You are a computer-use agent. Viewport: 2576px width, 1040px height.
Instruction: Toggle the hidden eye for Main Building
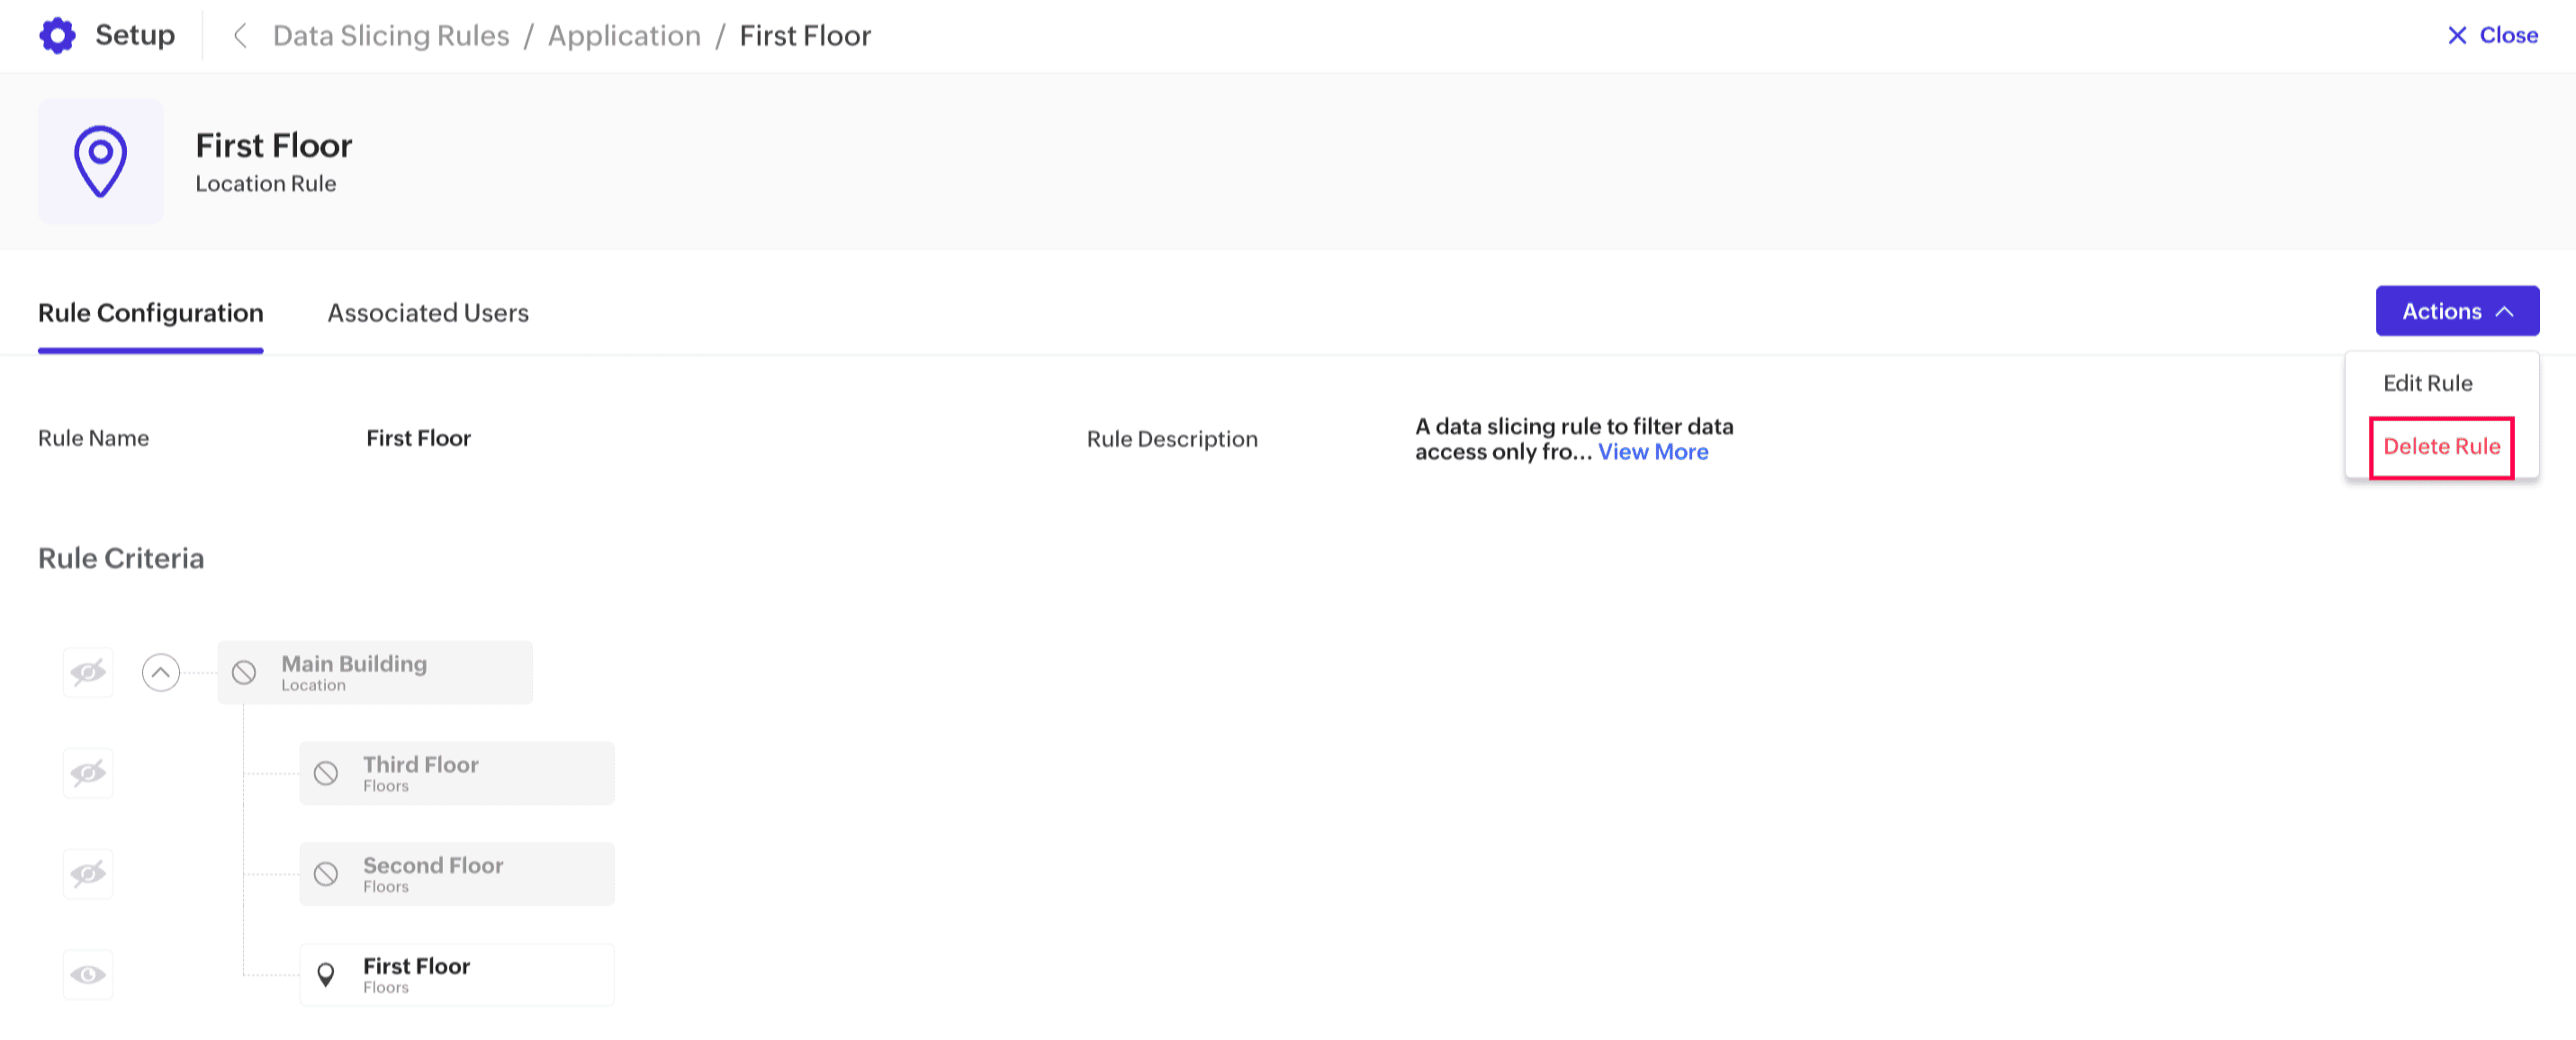pos(88,672)
